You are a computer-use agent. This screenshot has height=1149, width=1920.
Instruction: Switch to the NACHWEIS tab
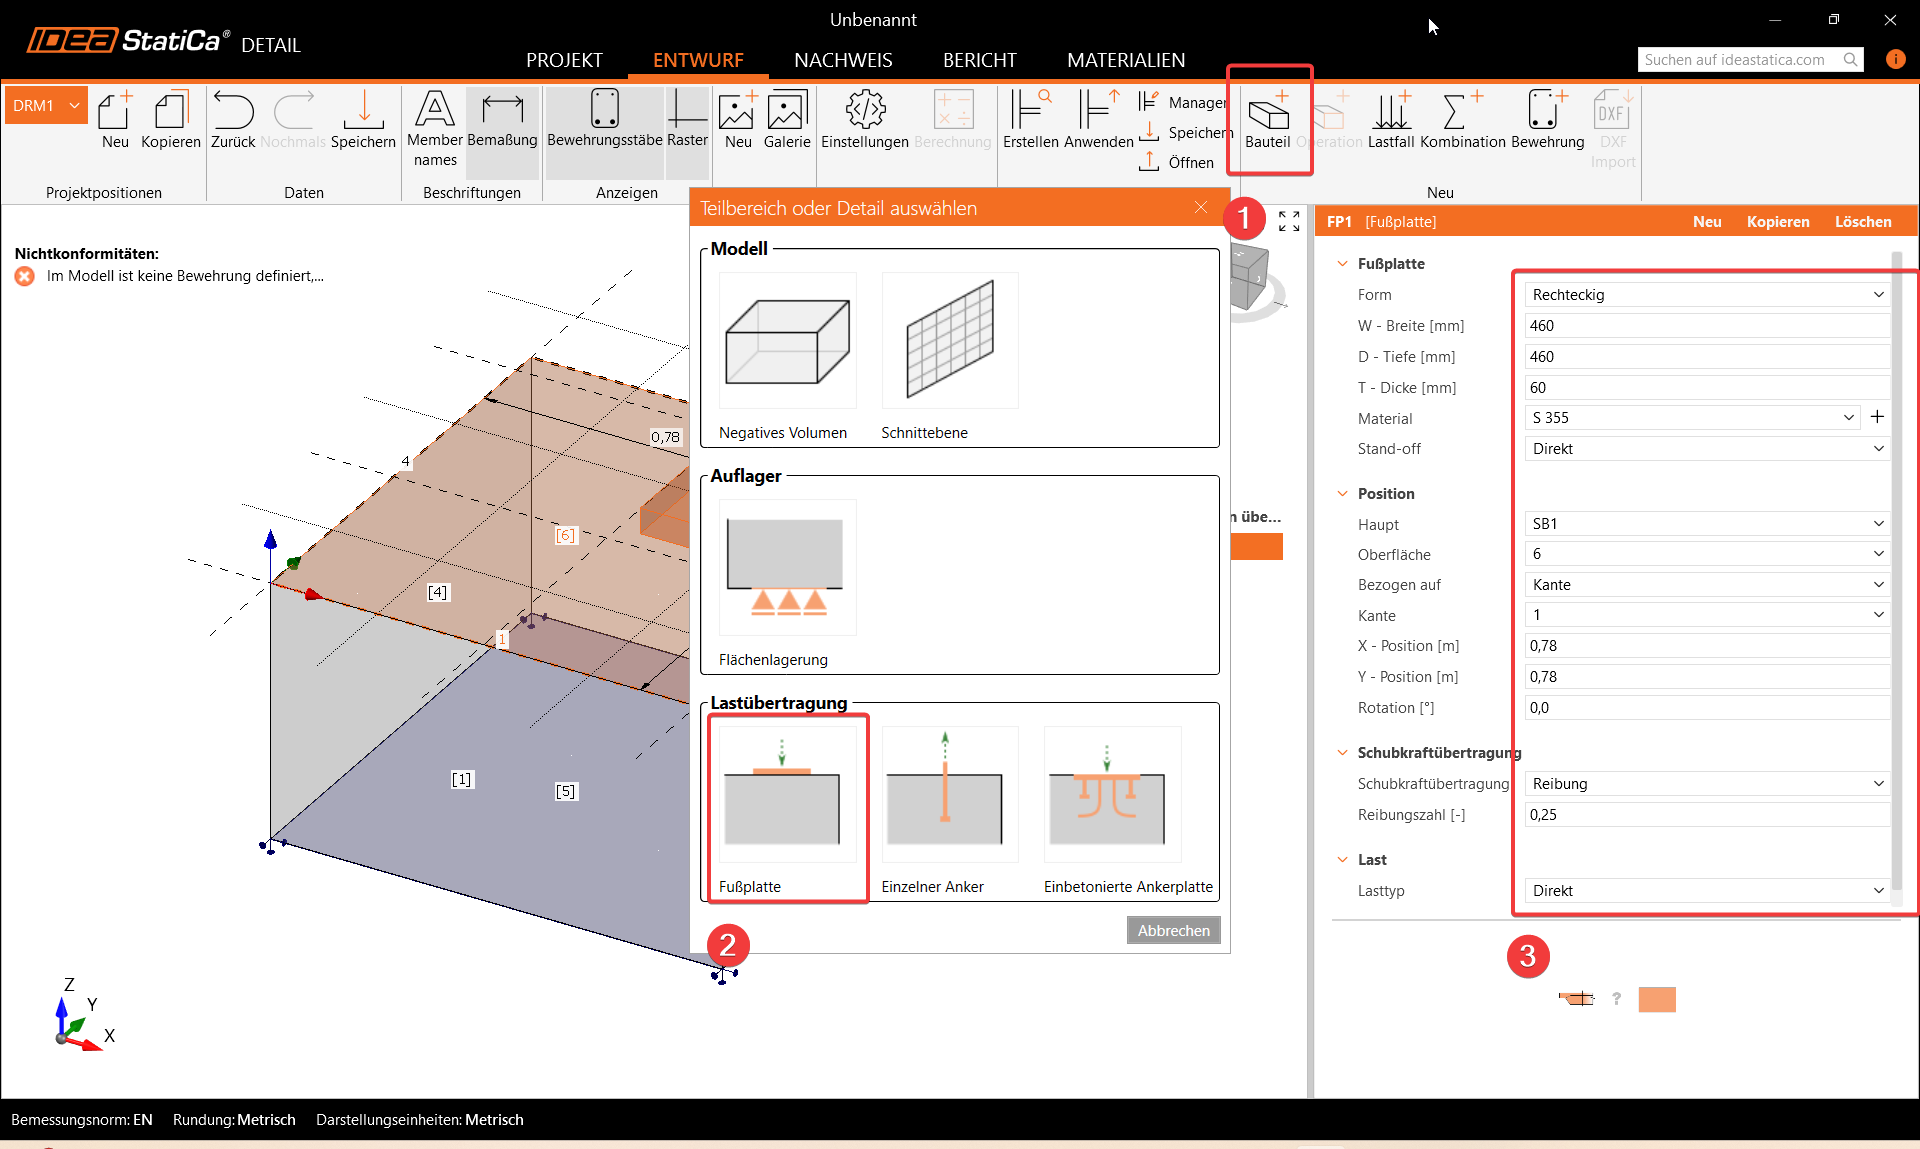coord(842,60)
